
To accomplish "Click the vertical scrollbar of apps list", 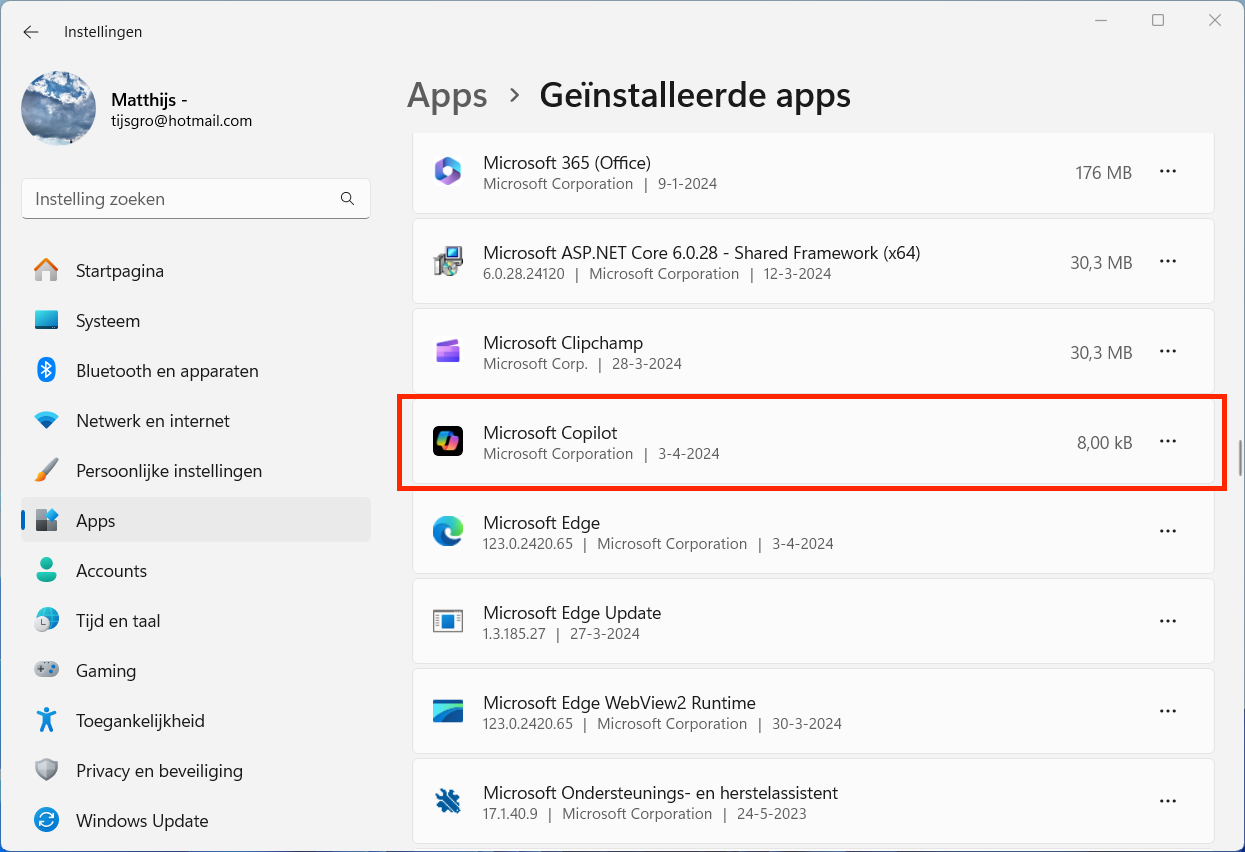I will click(x=1239, y=449).
